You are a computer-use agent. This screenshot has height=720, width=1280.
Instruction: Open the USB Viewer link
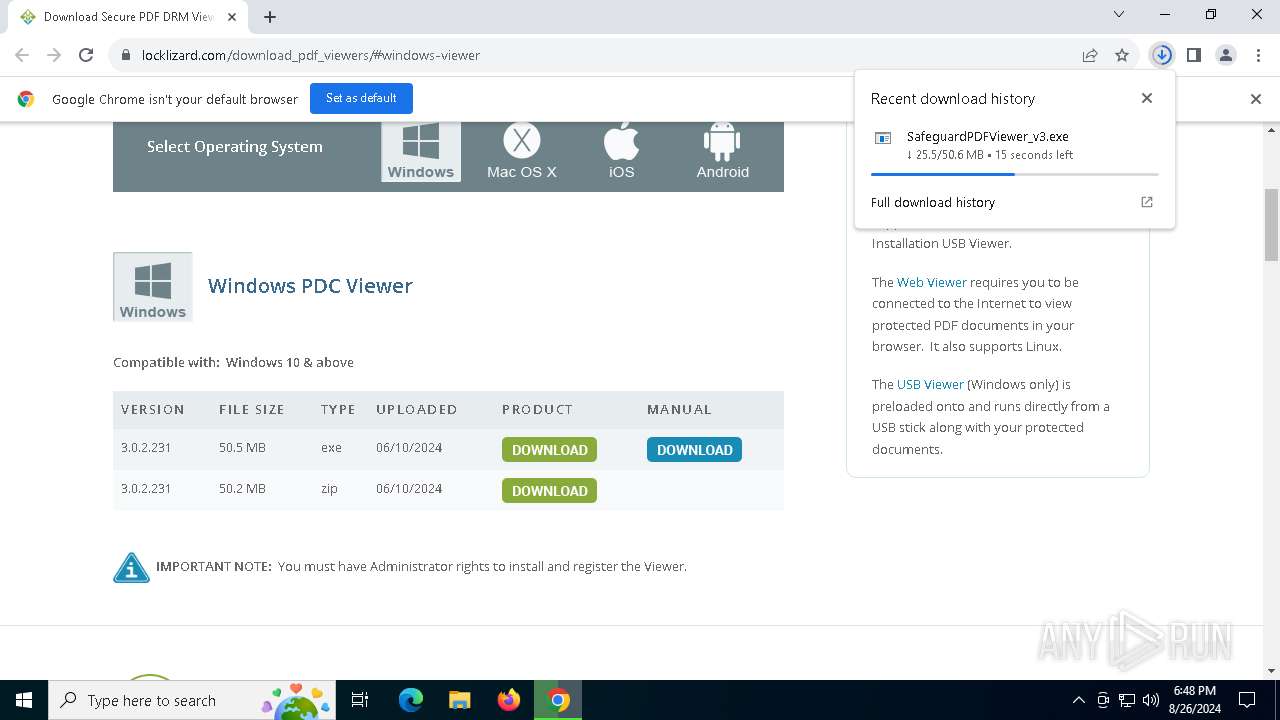coord(930,384)
